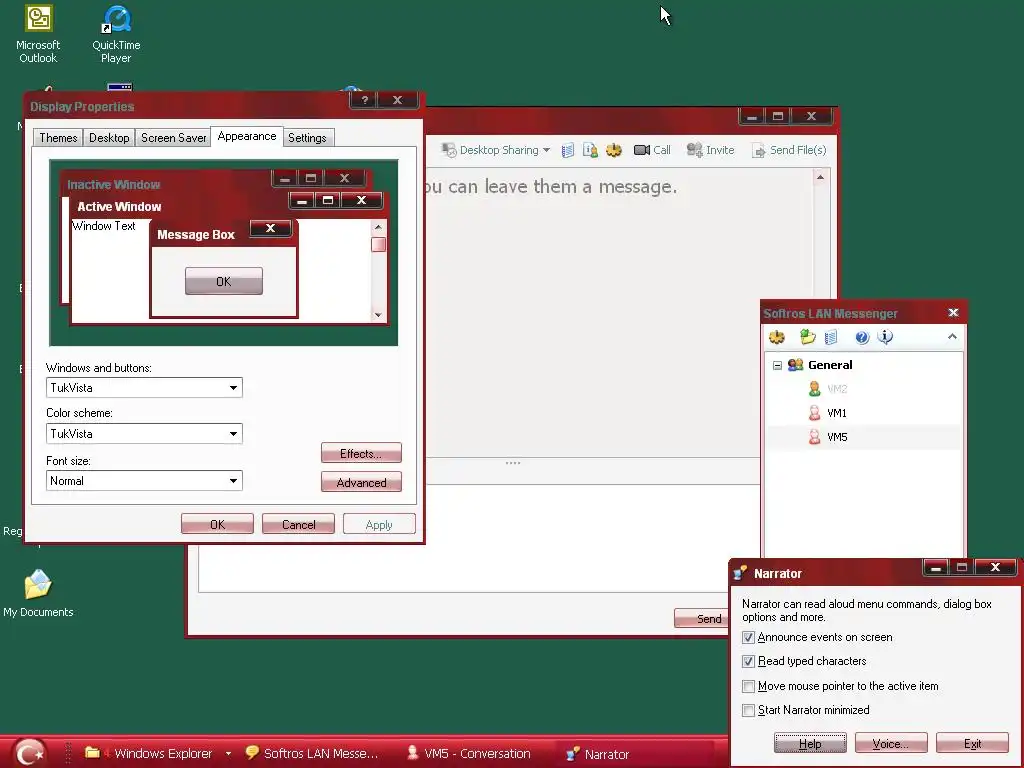Show user info icon in conversation toolbar

point(590,150)
